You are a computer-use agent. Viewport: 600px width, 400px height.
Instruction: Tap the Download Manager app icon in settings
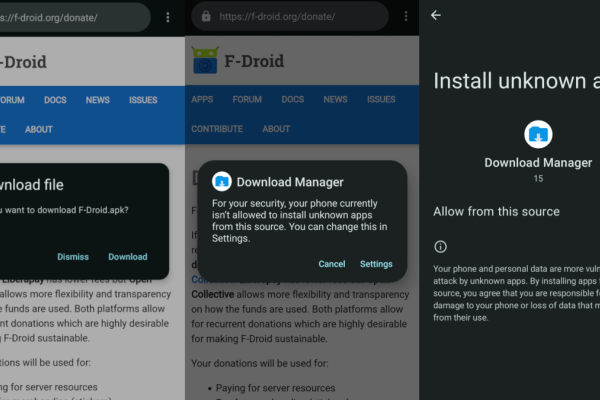(538, 134)
